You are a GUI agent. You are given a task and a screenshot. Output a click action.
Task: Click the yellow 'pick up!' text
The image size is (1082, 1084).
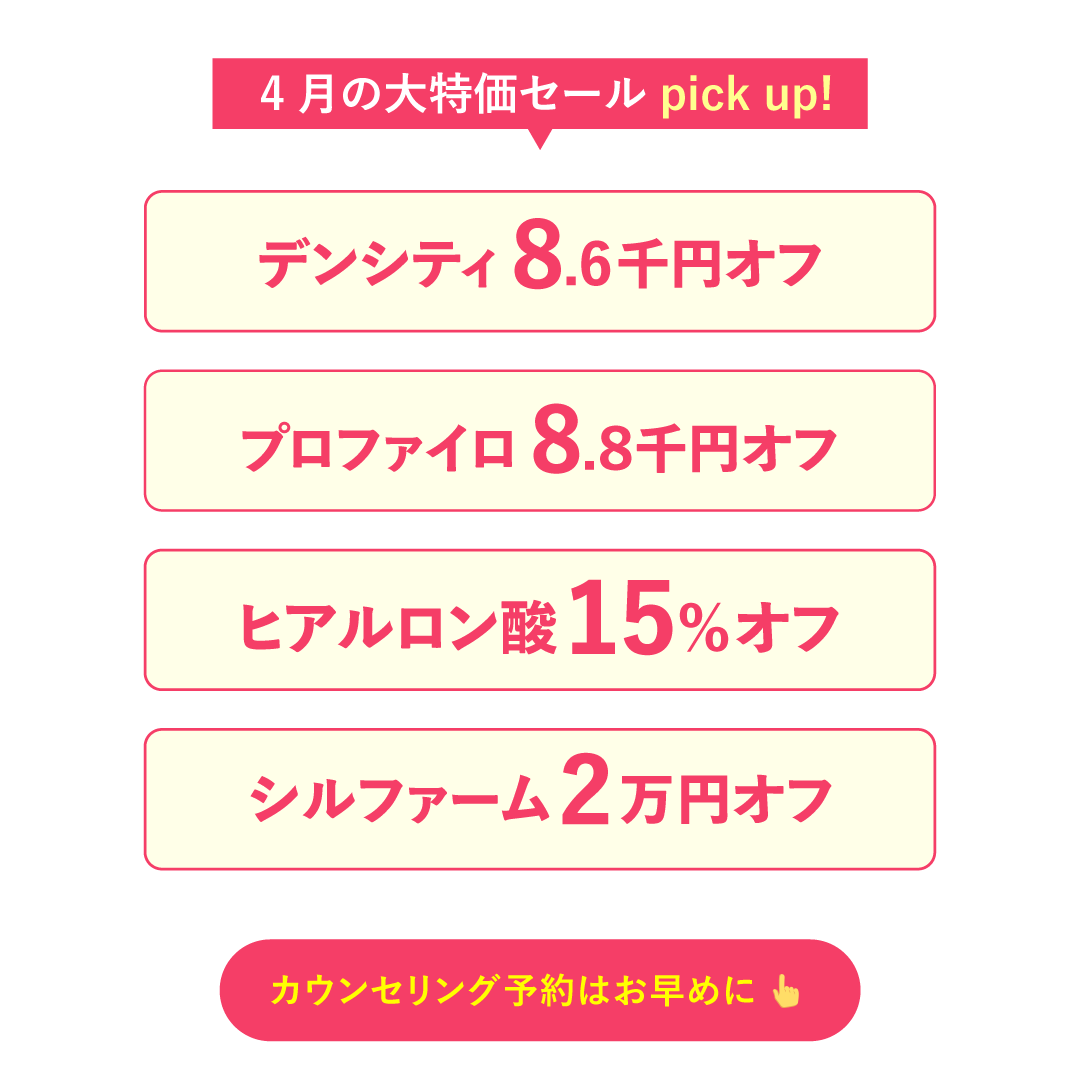pyautogui.click(x=745, y=94)
